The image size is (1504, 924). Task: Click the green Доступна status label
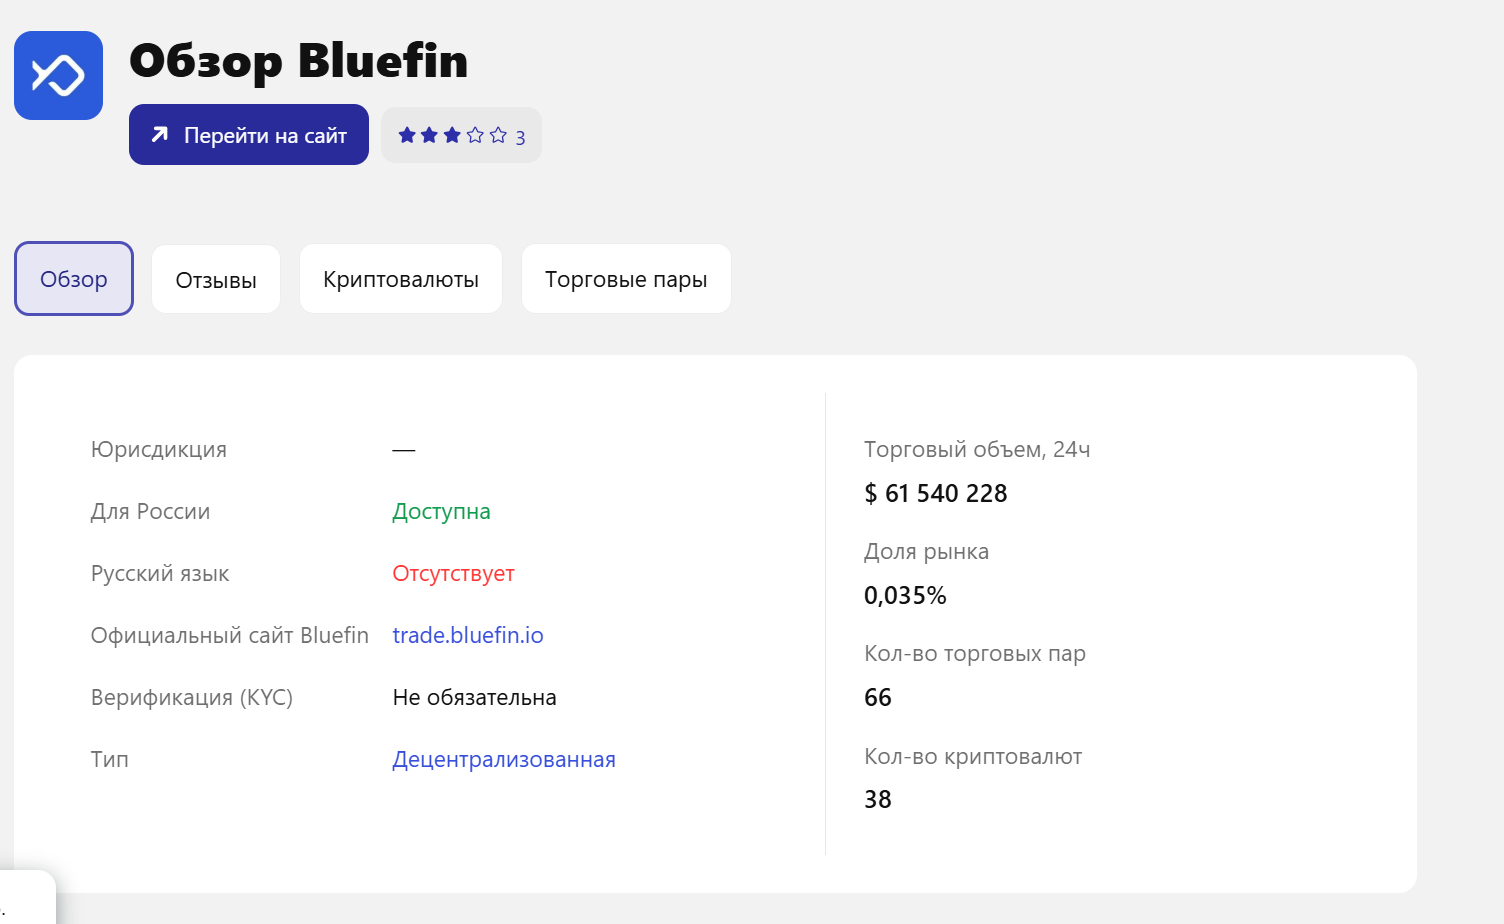(441, 511)
